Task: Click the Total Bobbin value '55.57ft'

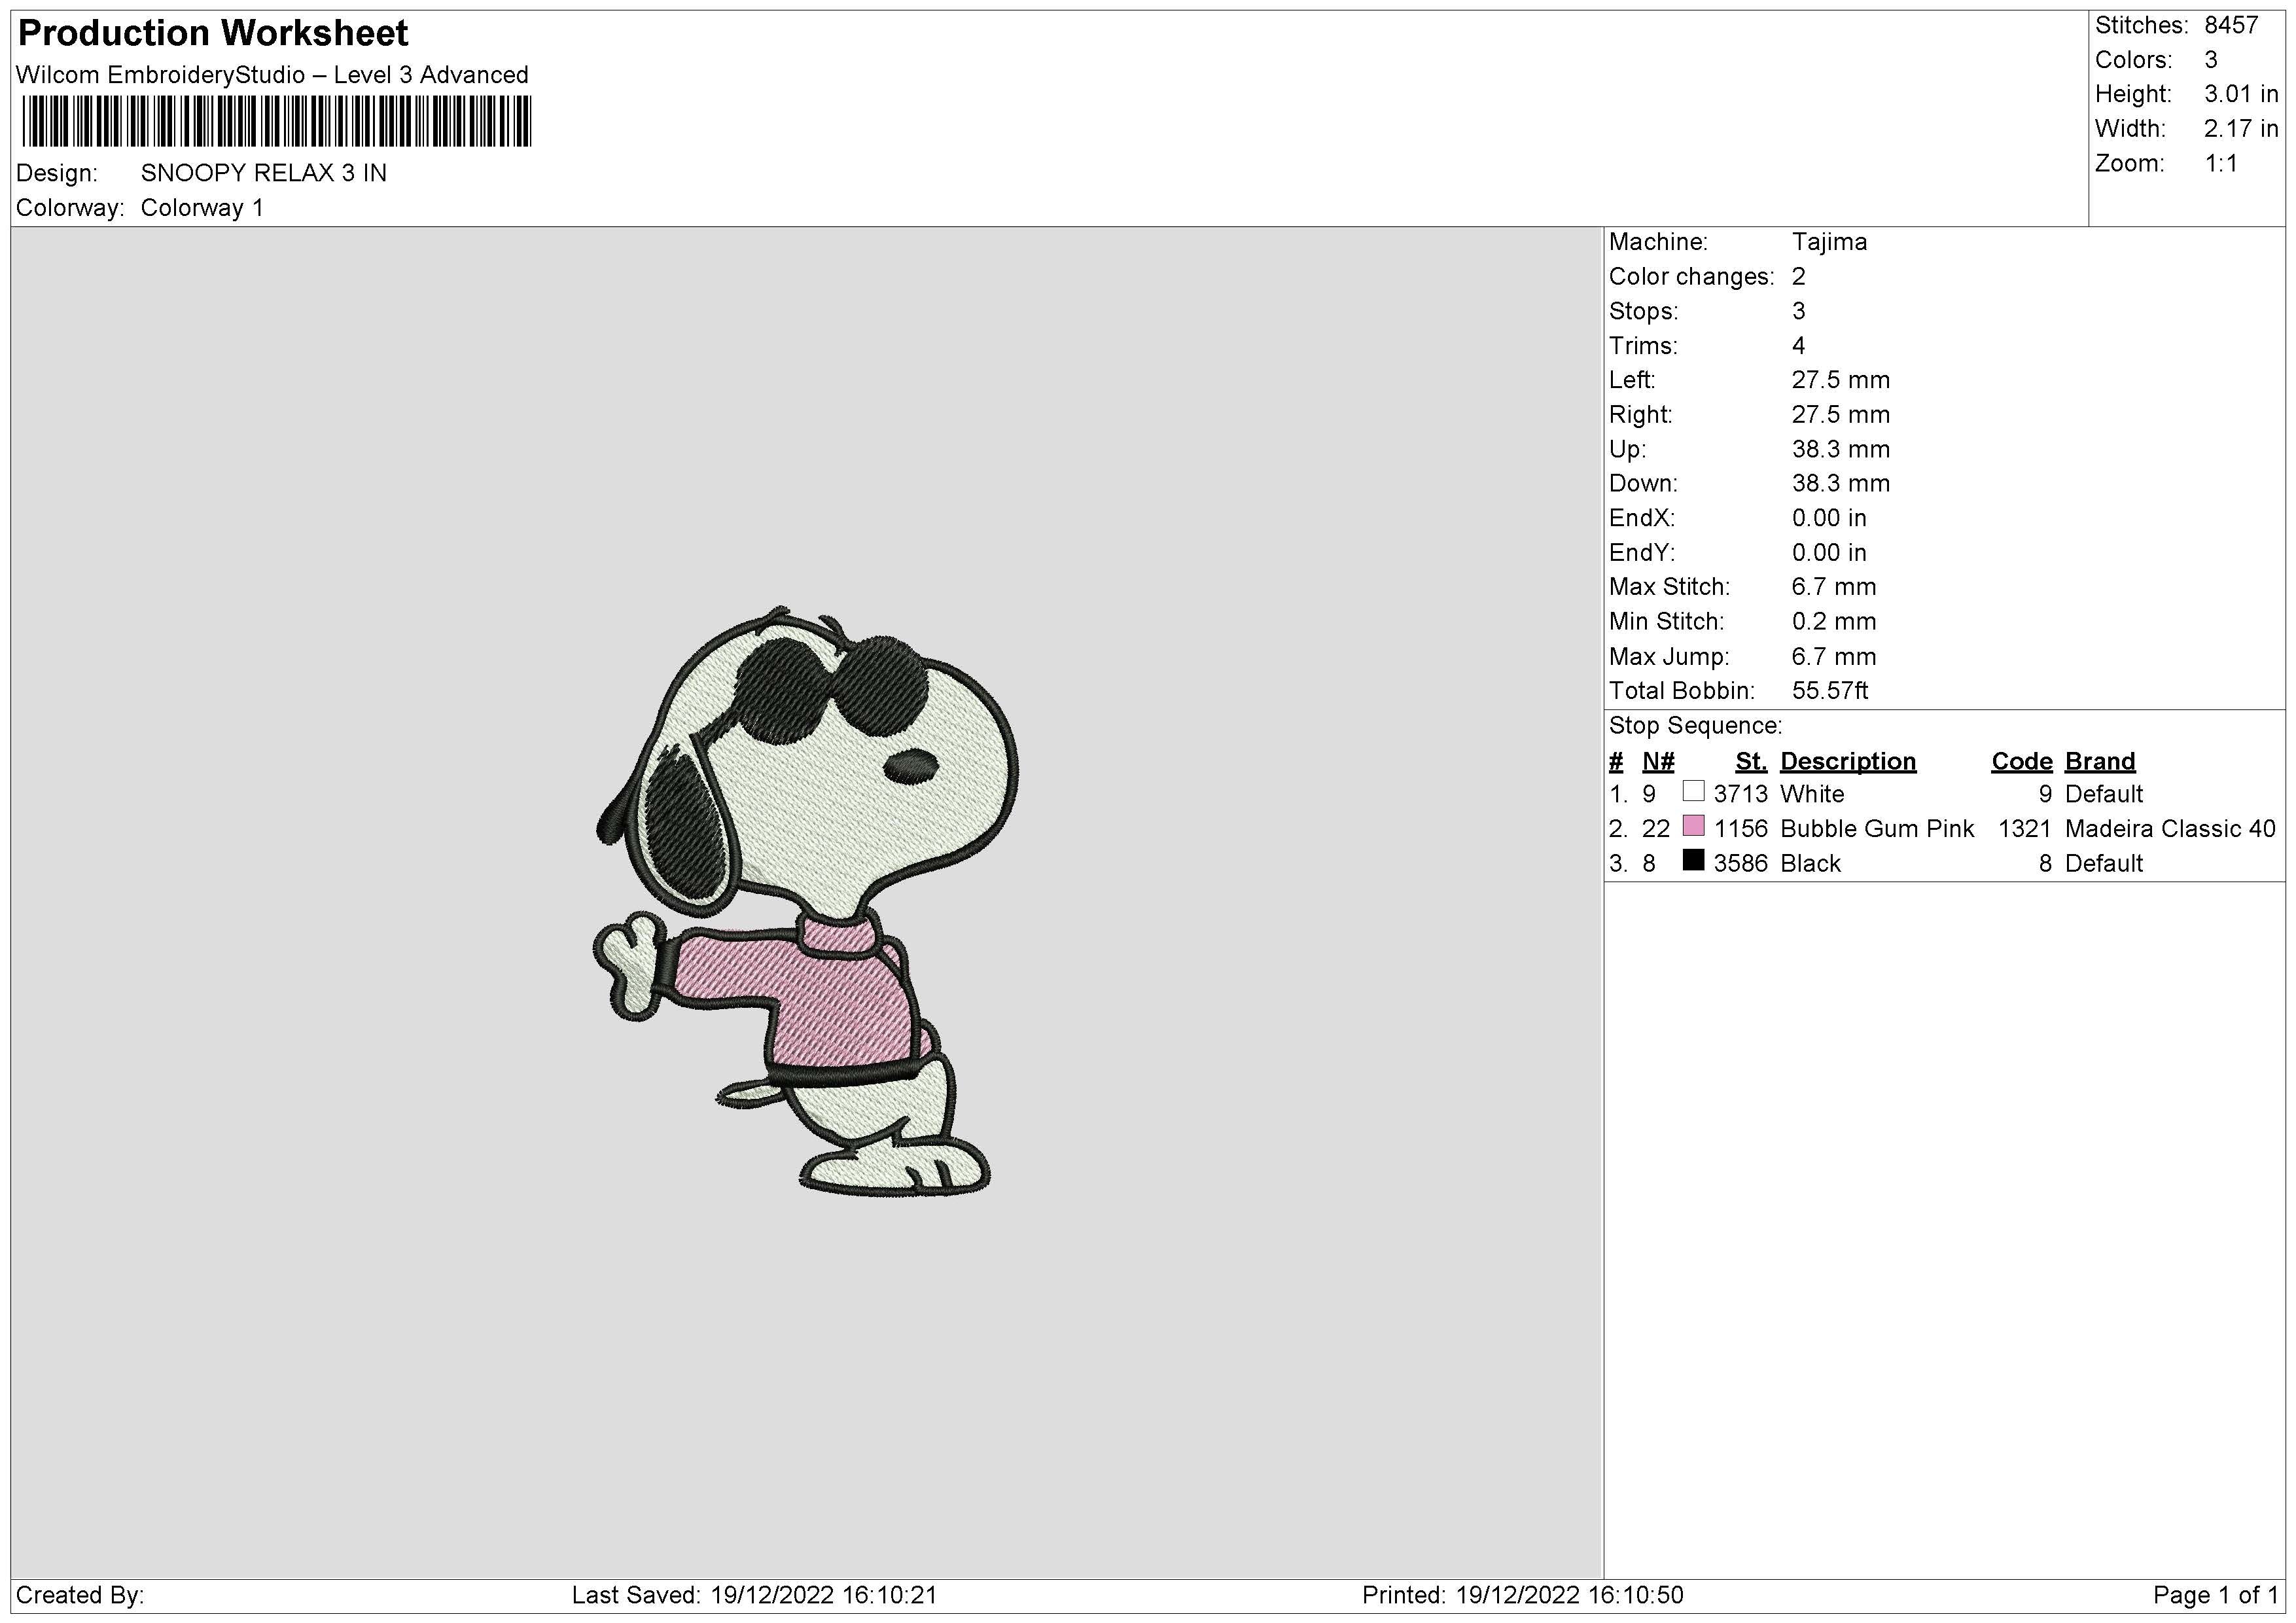Action: pos(1830,691)
